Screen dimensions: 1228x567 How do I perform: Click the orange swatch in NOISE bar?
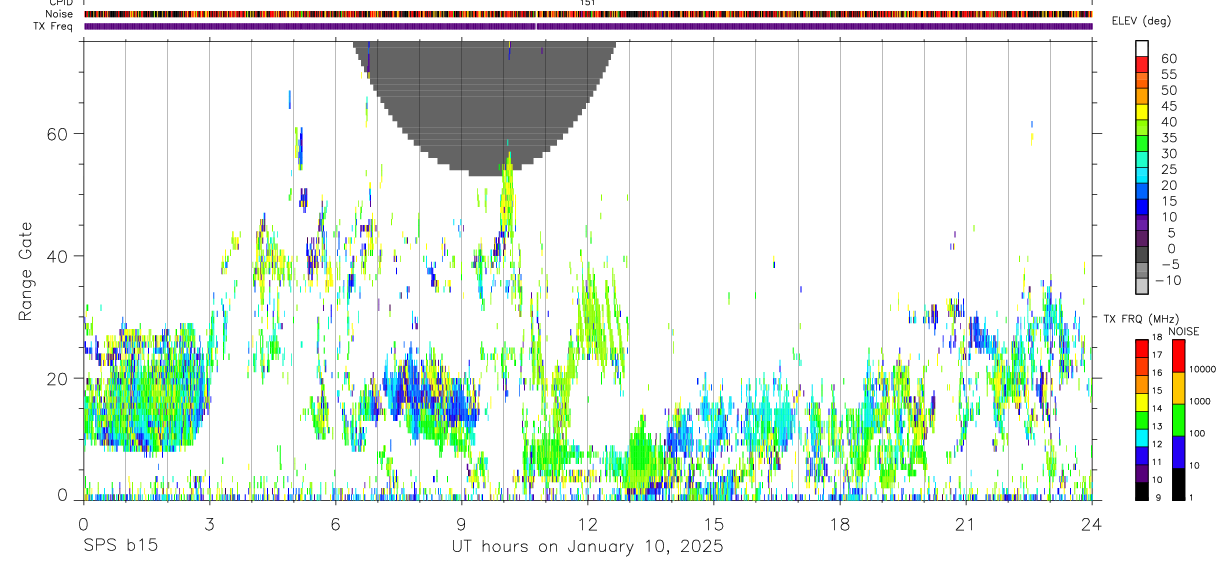point(1179,388)
